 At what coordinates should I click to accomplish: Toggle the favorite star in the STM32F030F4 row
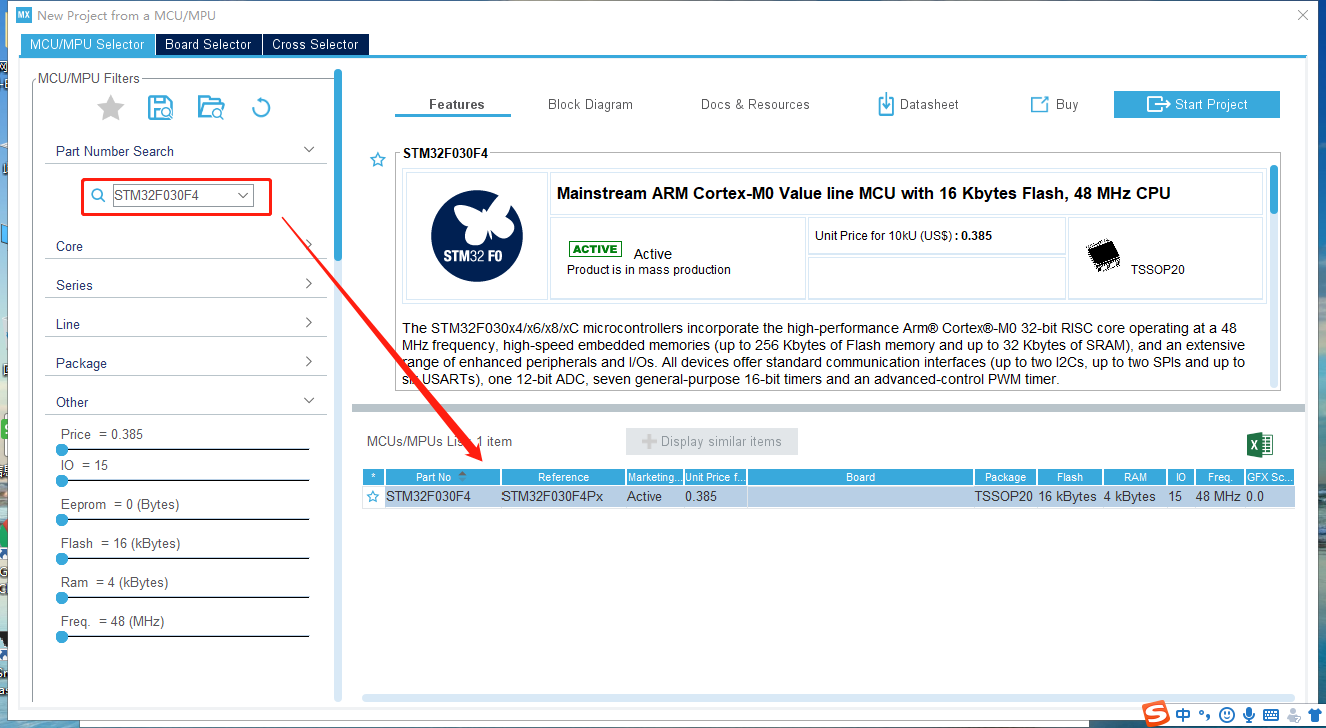373,496
